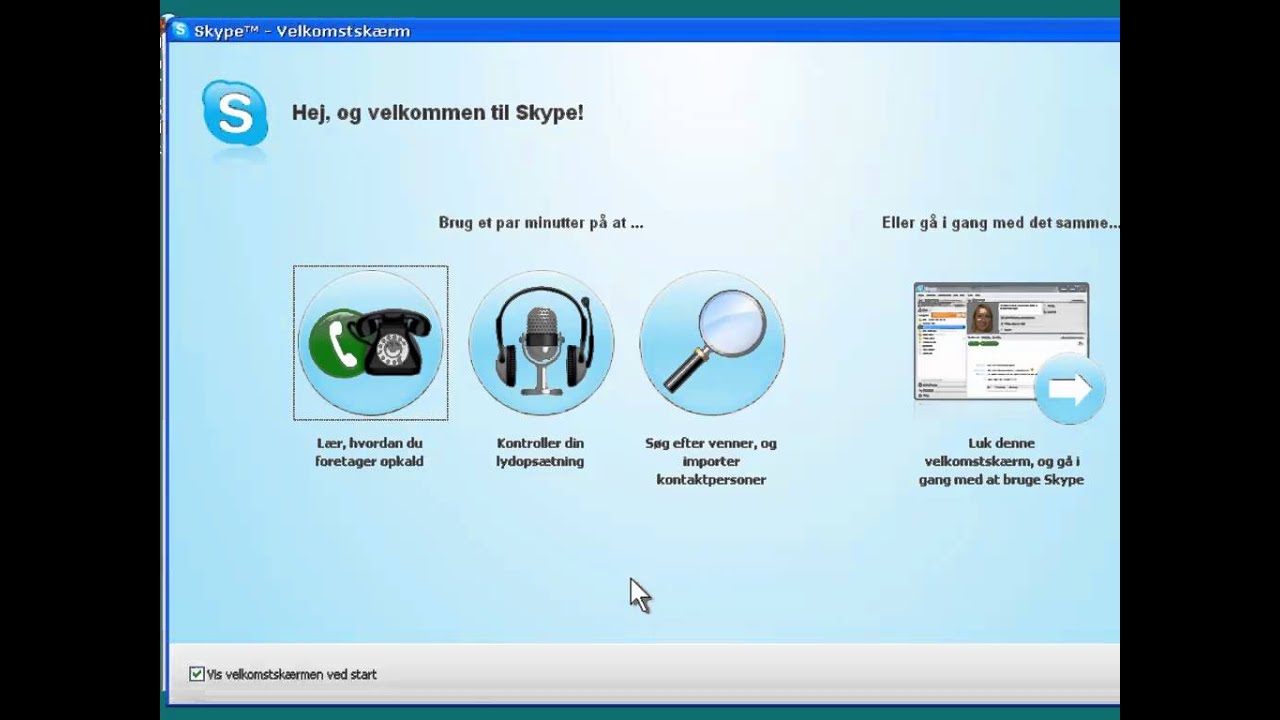Open the telephone call tutorial icon
The image size is (1280, 720).
(x=370, y=343)
